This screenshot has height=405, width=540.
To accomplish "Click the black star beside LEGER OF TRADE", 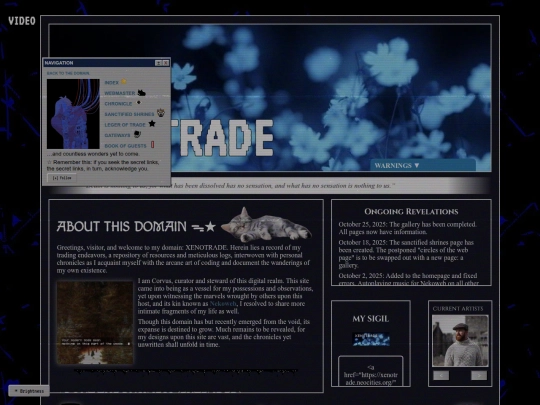I will point(152,124).
